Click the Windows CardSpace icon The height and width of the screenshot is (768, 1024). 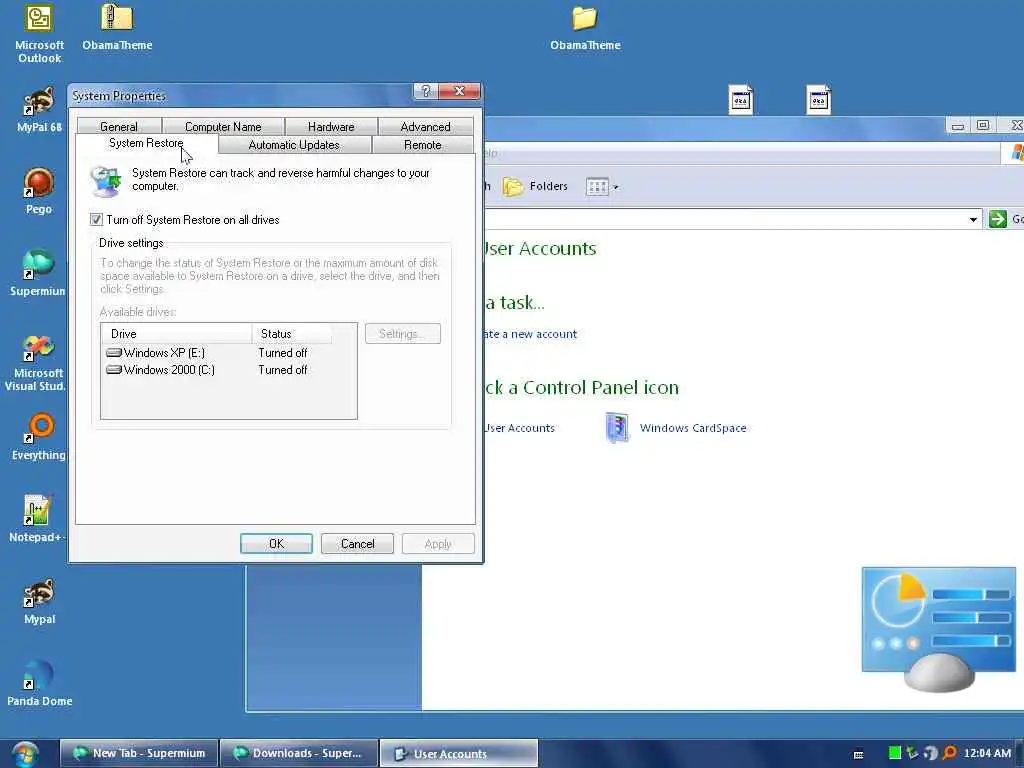[616, 428]
